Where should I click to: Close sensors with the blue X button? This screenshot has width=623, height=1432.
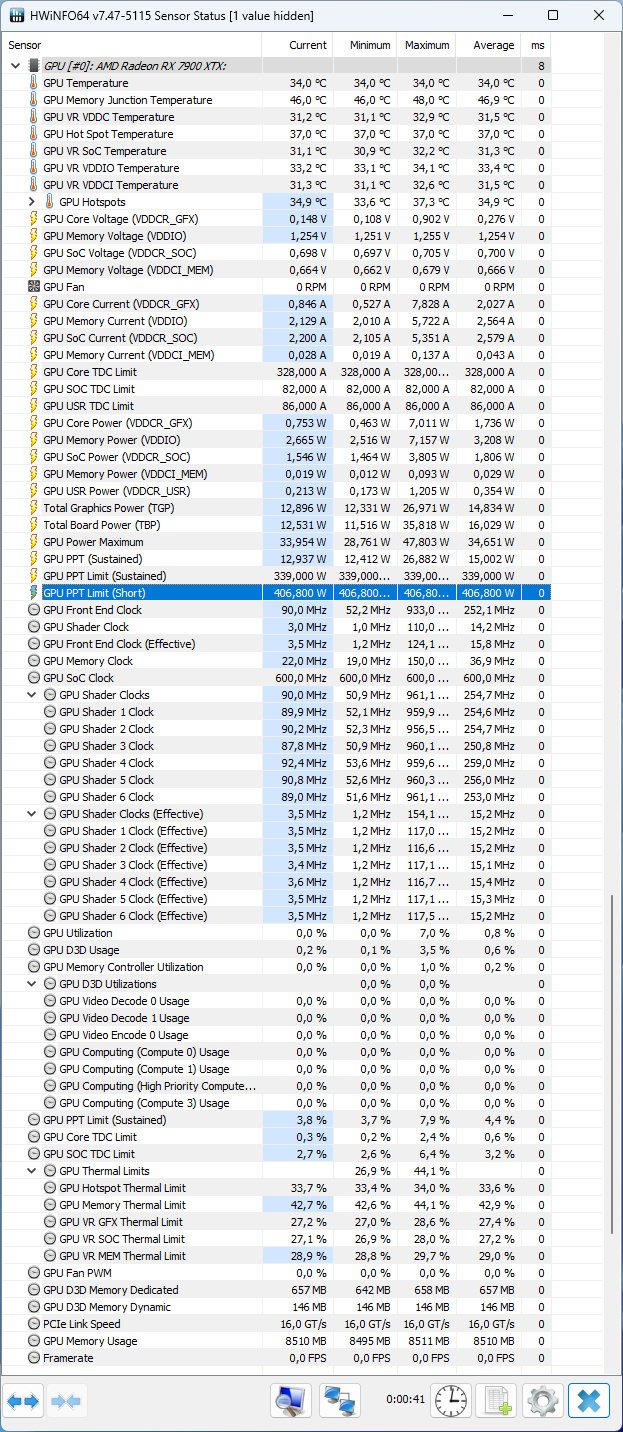click(589, 1400)
